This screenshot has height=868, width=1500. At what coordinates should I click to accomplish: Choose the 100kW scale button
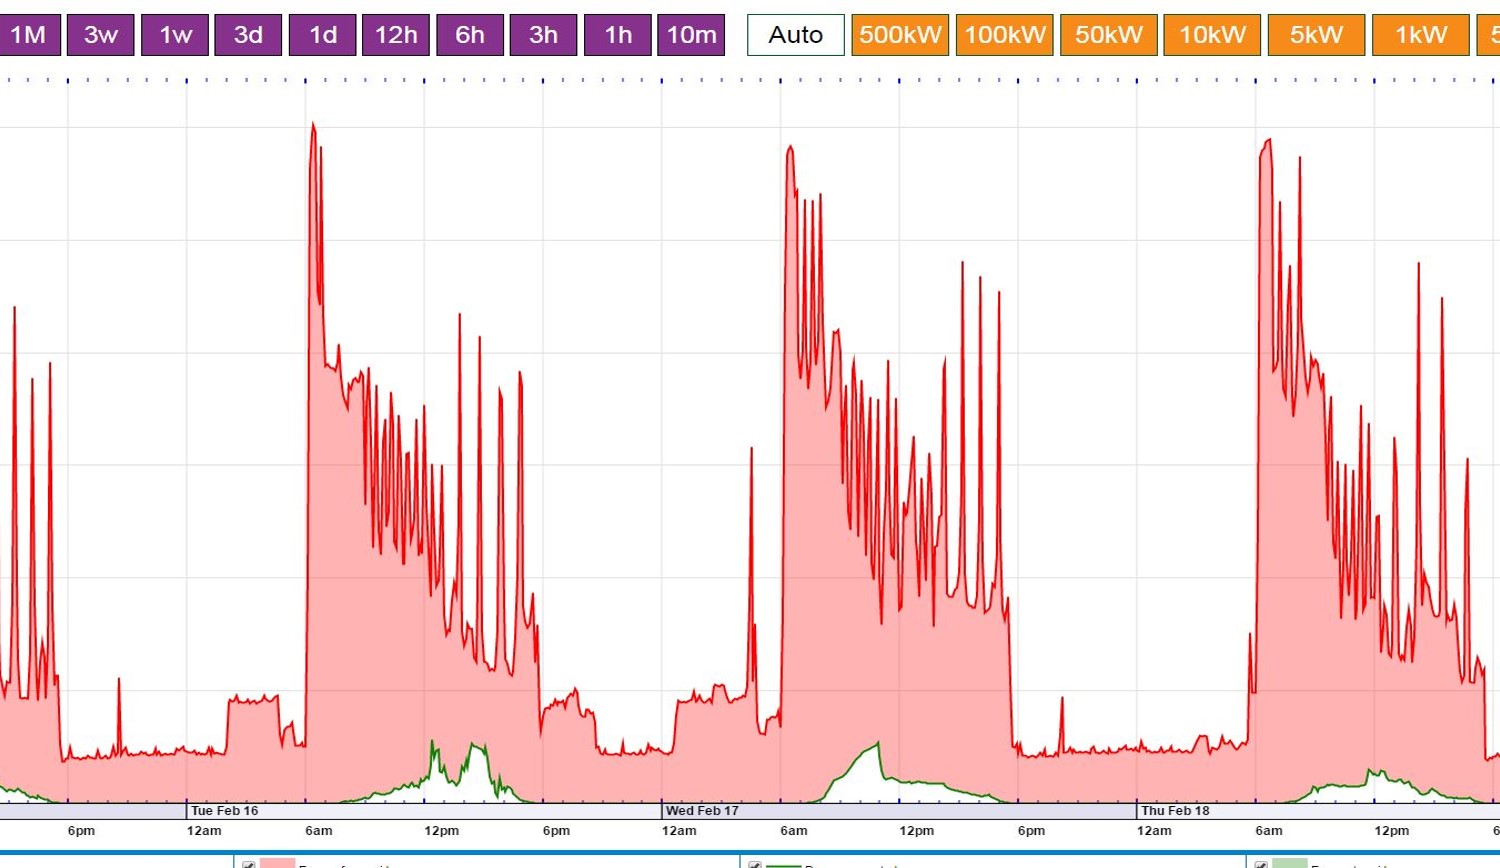tap(1004, 35)
